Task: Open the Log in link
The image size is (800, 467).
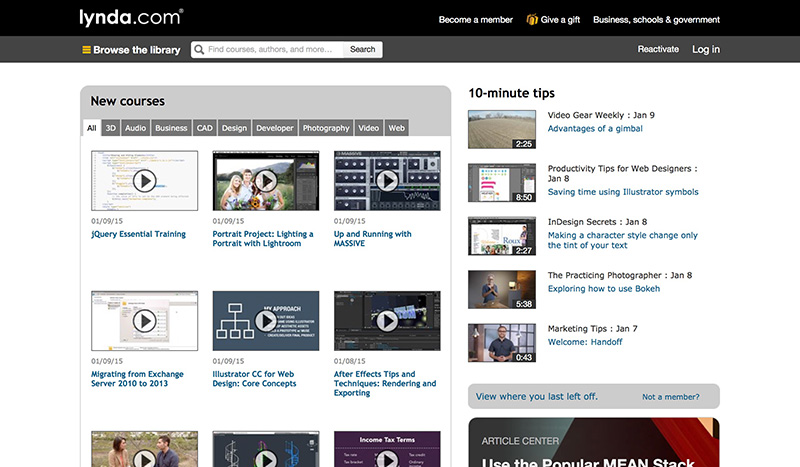Action: point(706,50)
